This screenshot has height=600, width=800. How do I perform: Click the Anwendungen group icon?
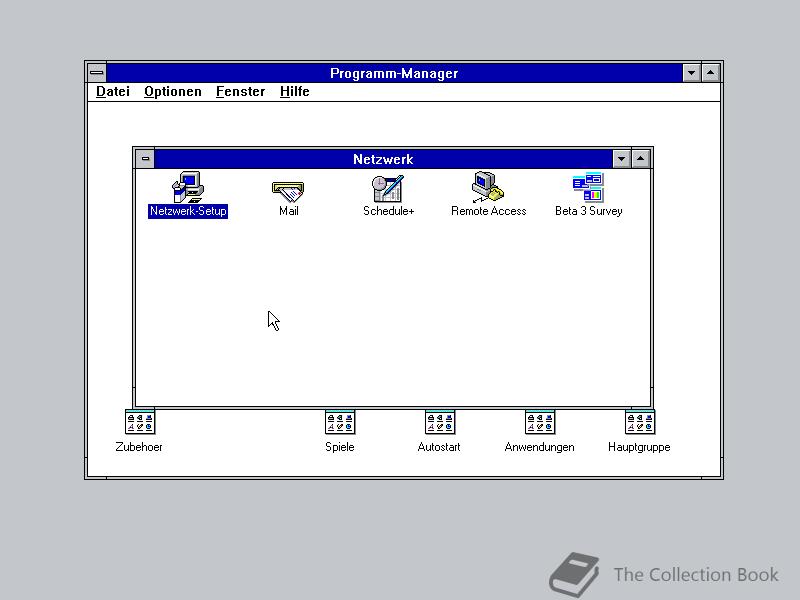click(x=540, y=422)
